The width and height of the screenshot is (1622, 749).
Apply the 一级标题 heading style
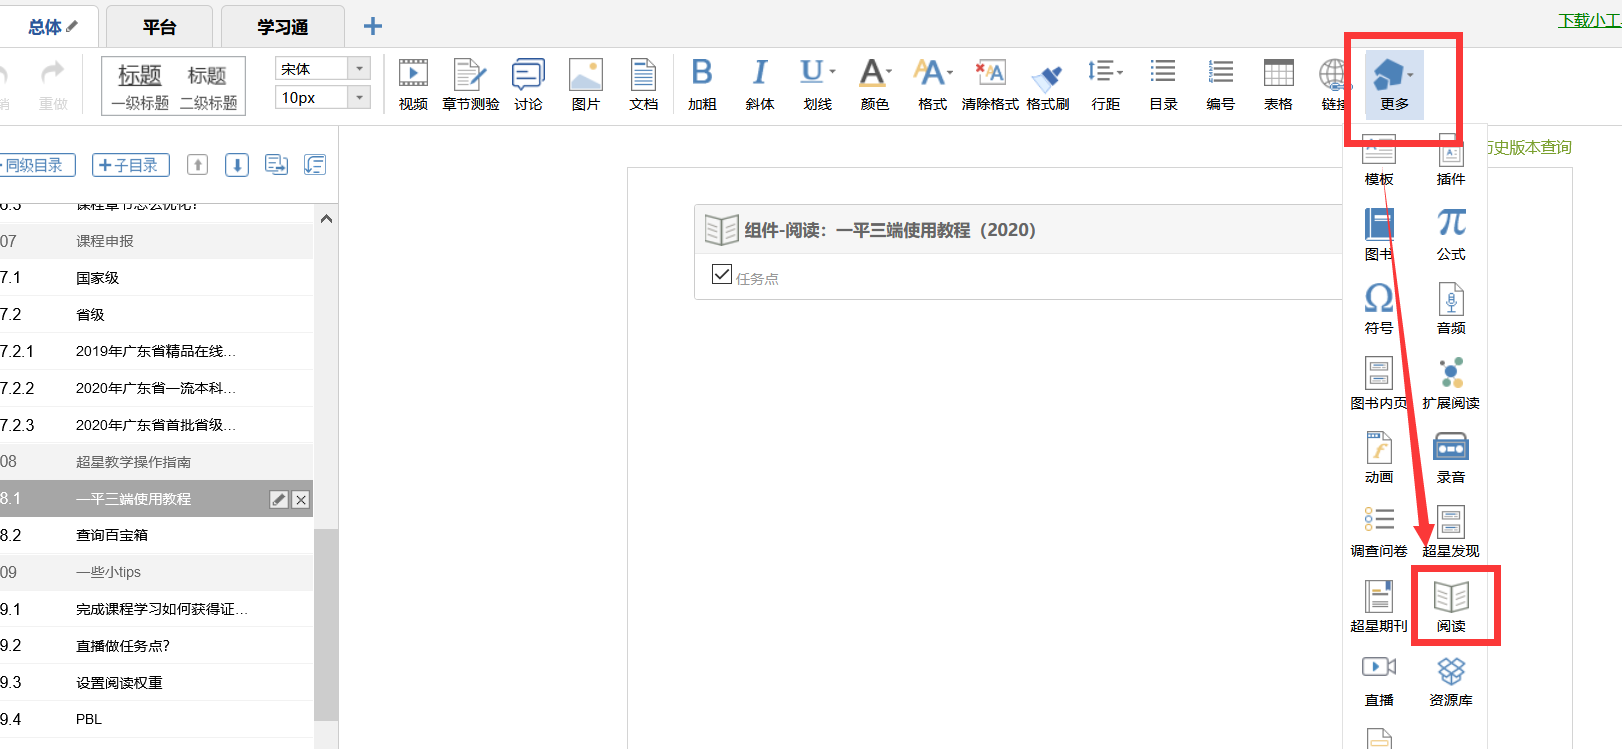tap(140, 86)
